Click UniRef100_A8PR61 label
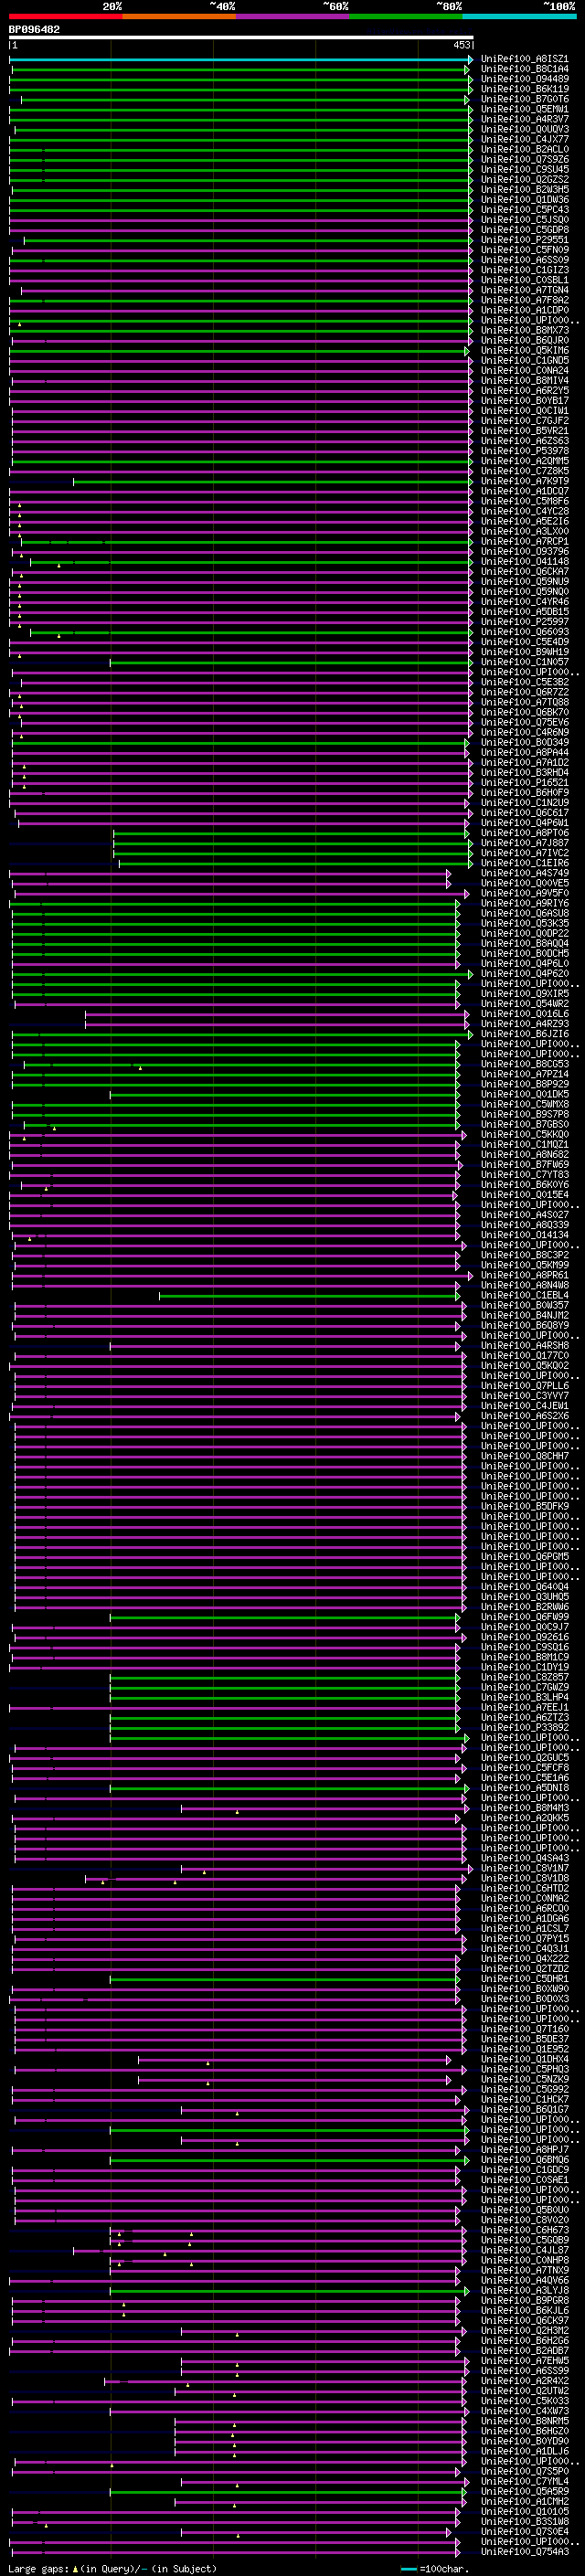The width and height of the screenshot is (585, 2576). [x=524, y=1275]
